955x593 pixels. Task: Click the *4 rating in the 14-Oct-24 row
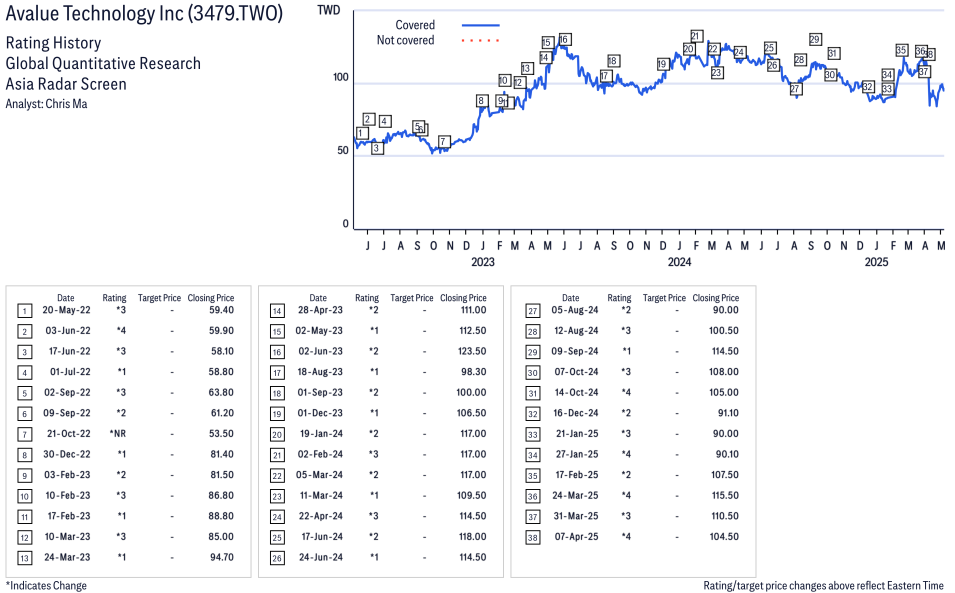click(x=626, y=392)
